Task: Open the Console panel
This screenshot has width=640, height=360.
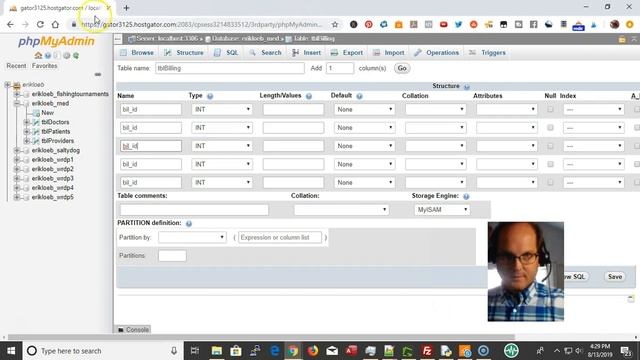Action: [x=133, y=329]
